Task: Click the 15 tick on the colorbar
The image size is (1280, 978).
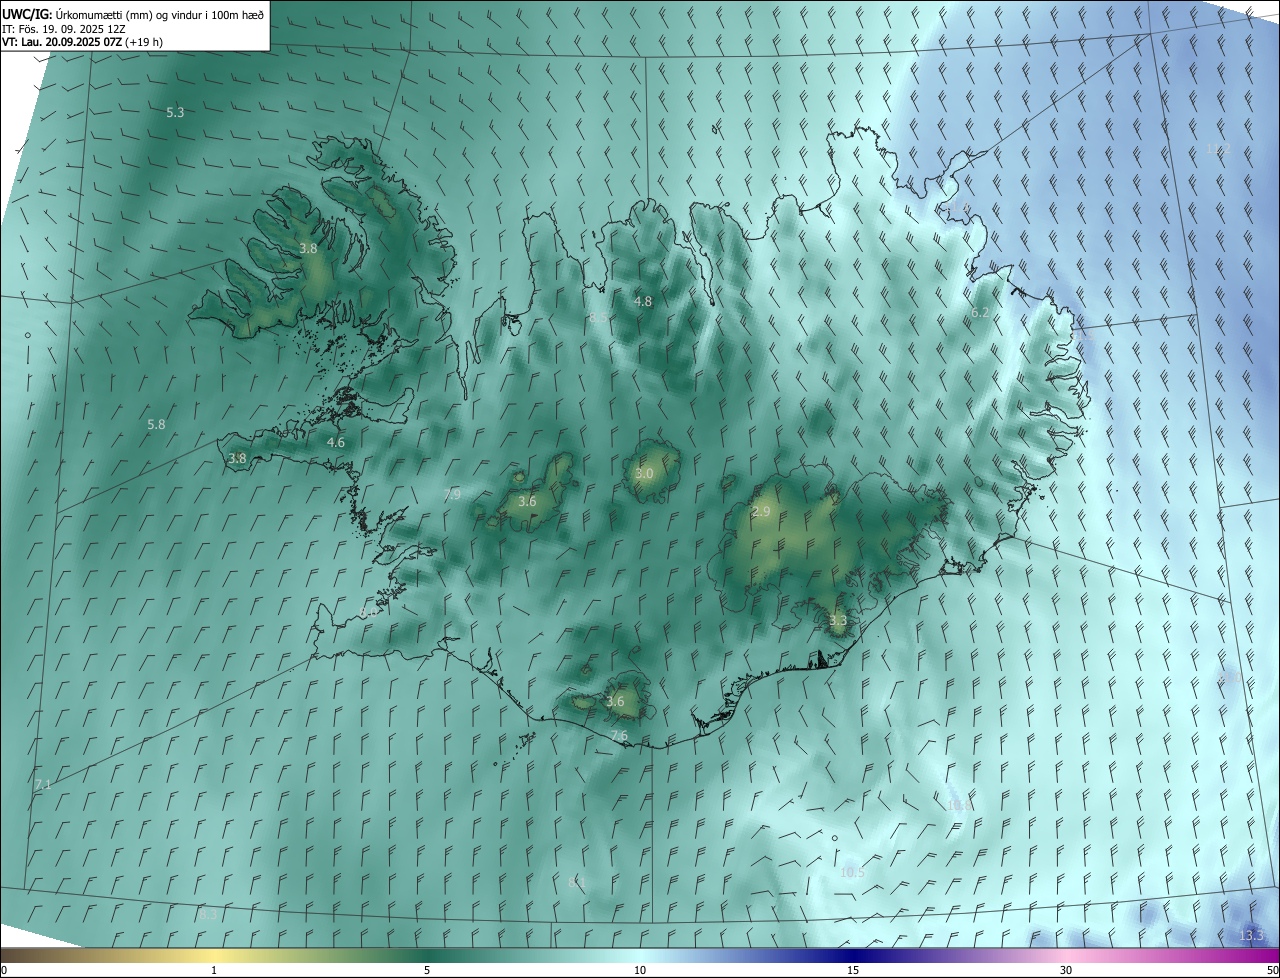Action: 853,970
